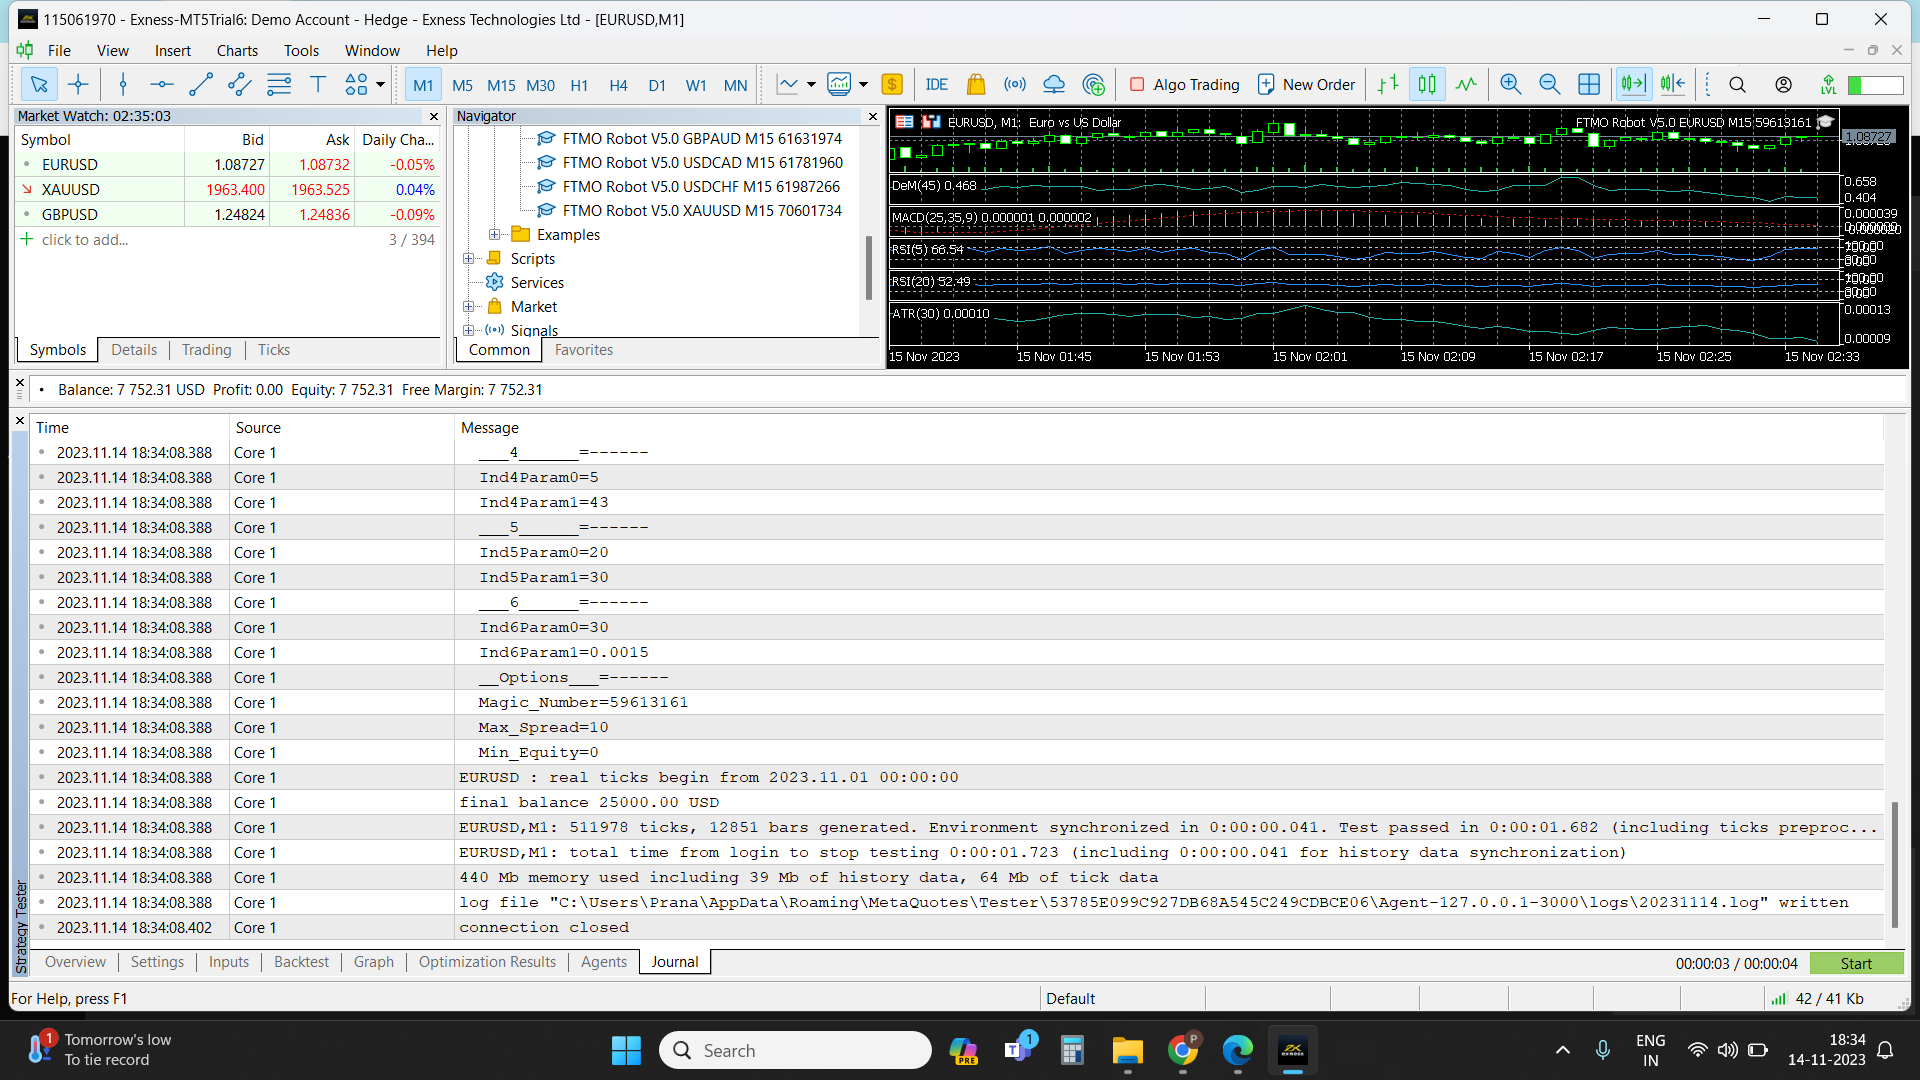Open Virtual Hosting cloud icon
1920x1080 pixels.
pos(1054,85)
